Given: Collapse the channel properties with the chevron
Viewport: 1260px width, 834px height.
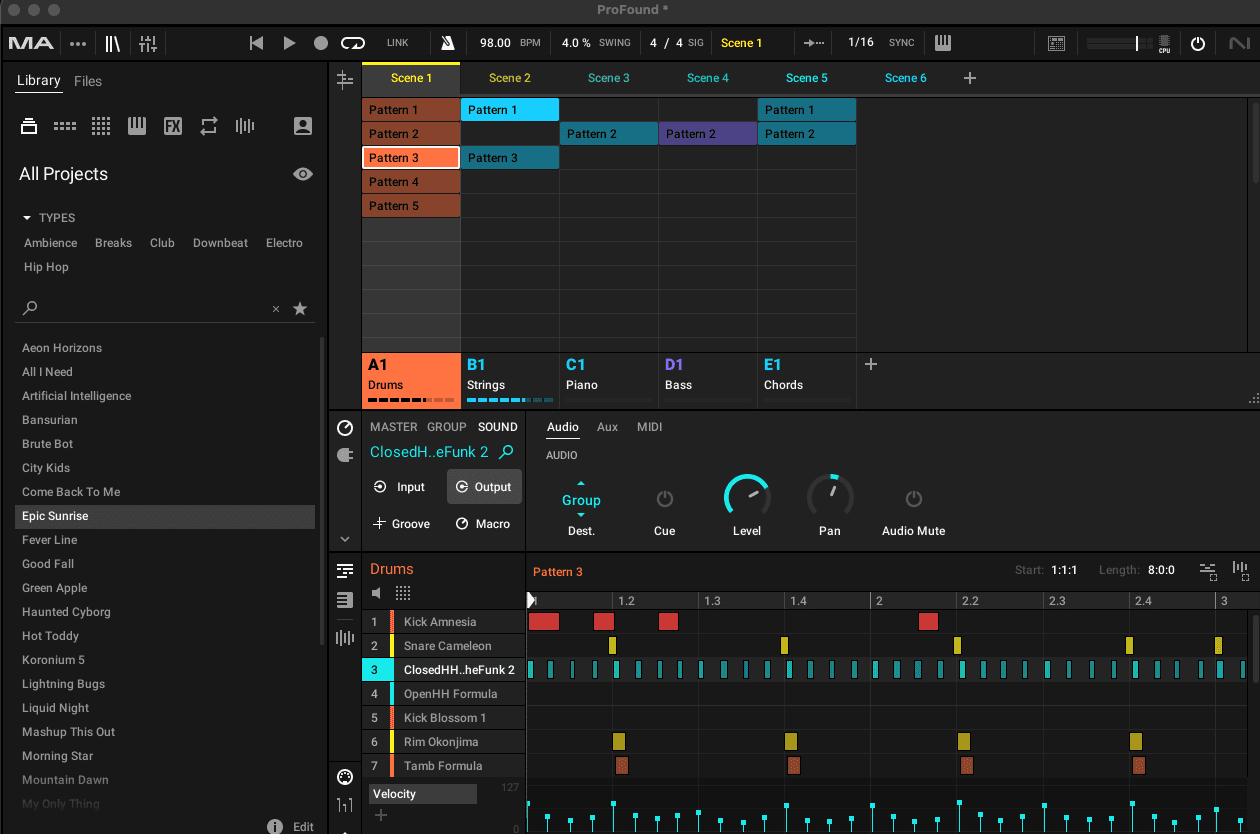Looking at the screenshot, I should (x=344, y=538).
